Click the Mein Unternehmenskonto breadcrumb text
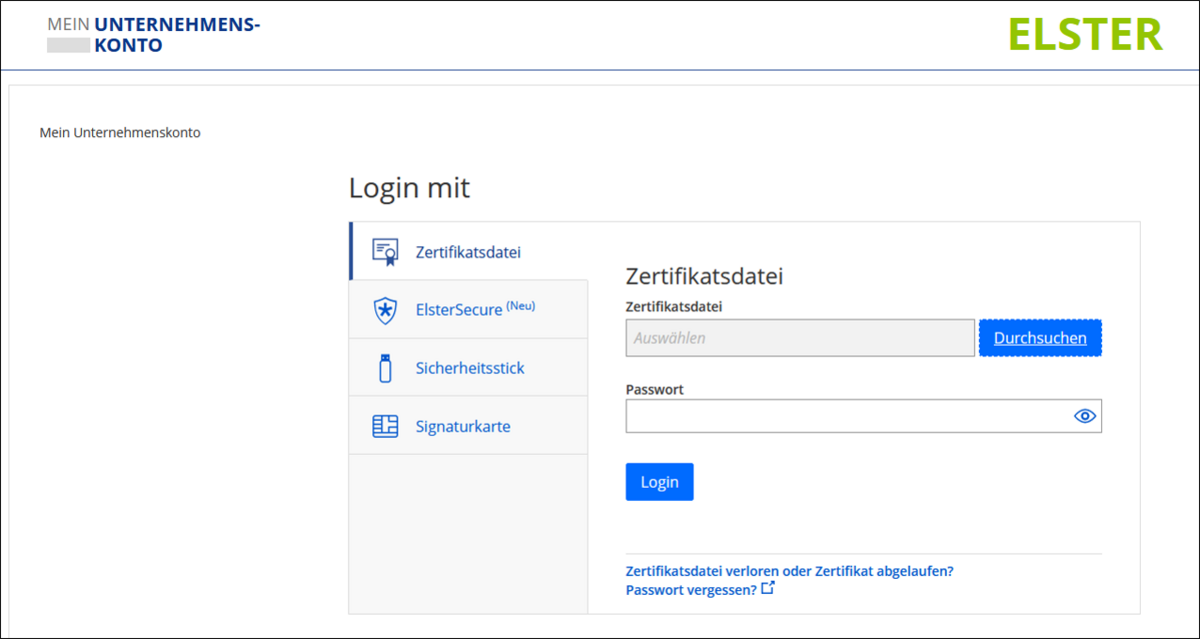This screenshot has width=1200, height=639. pyautogui.click(x=120, y=132)
